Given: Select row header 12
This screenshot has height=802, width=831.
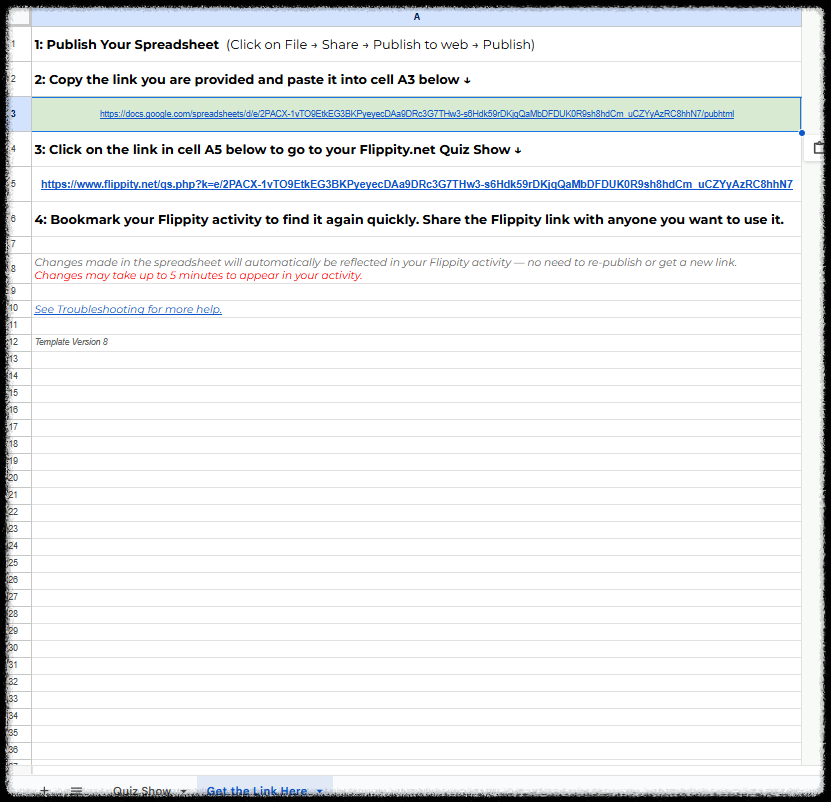Looking at the screenshot, I should click(20, 342).
